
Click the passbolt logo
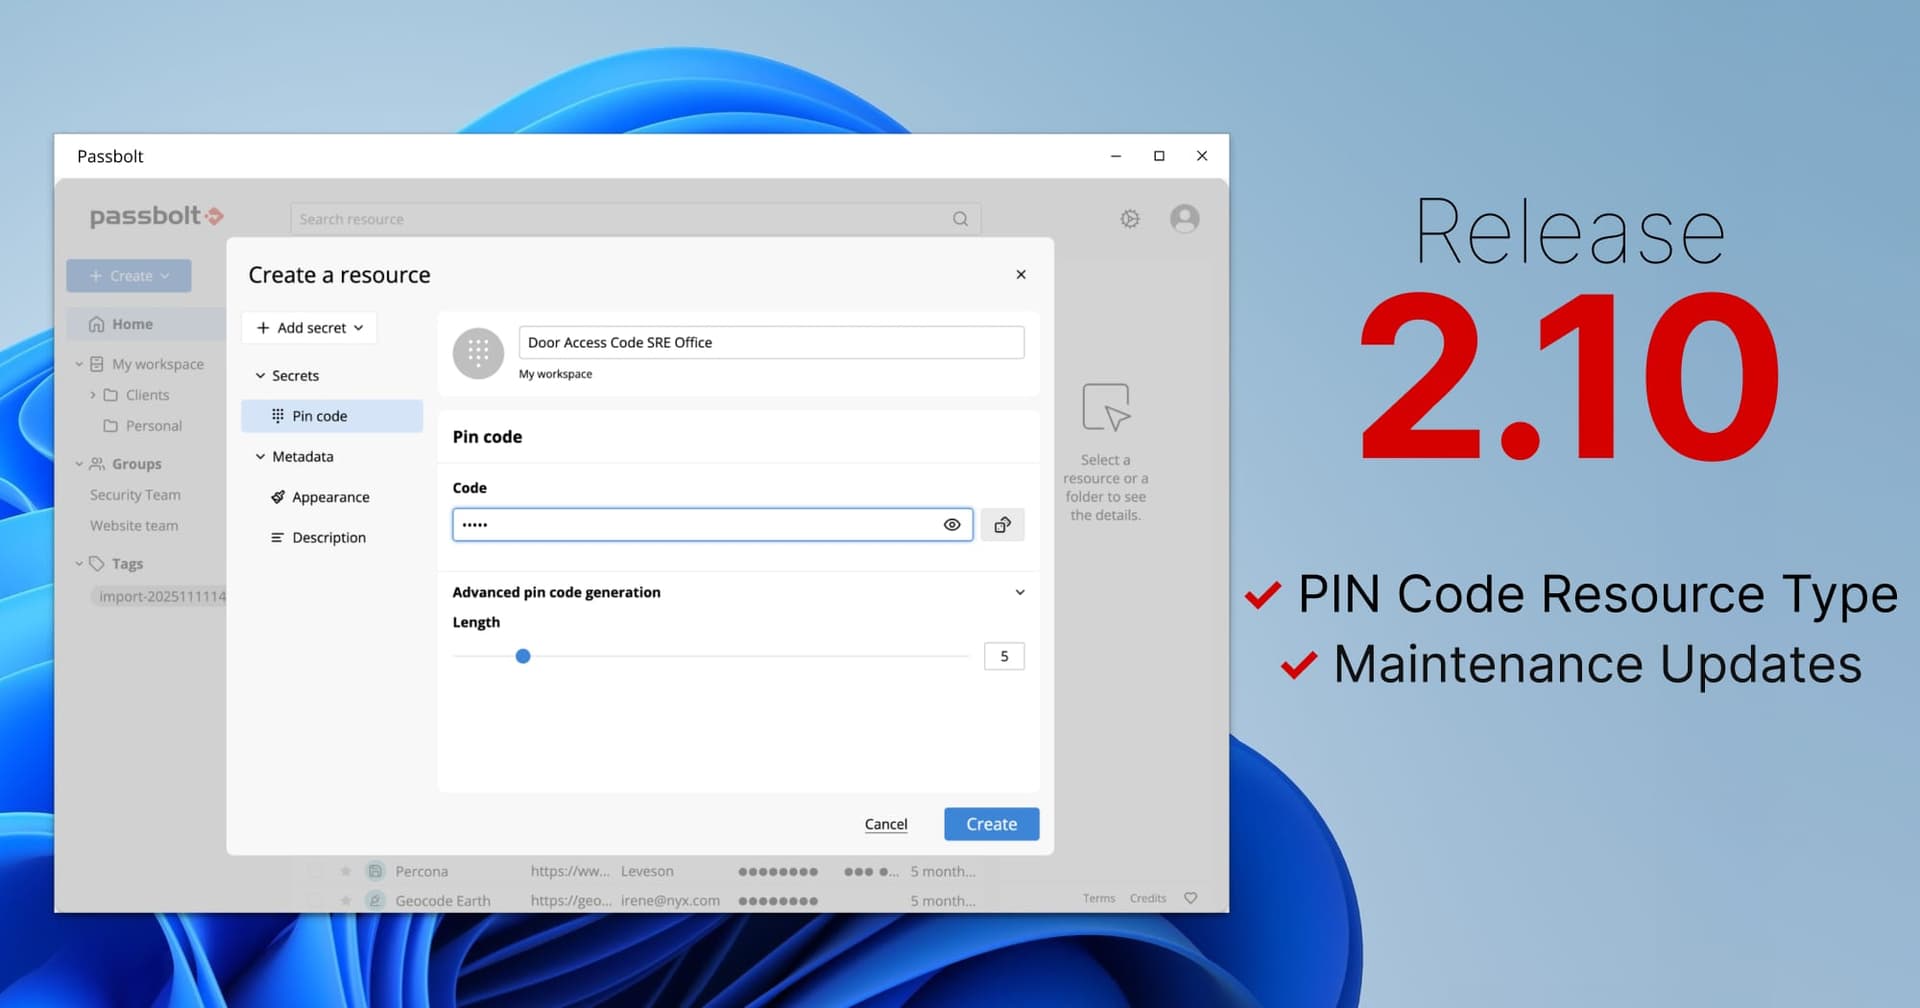[157, 216]
